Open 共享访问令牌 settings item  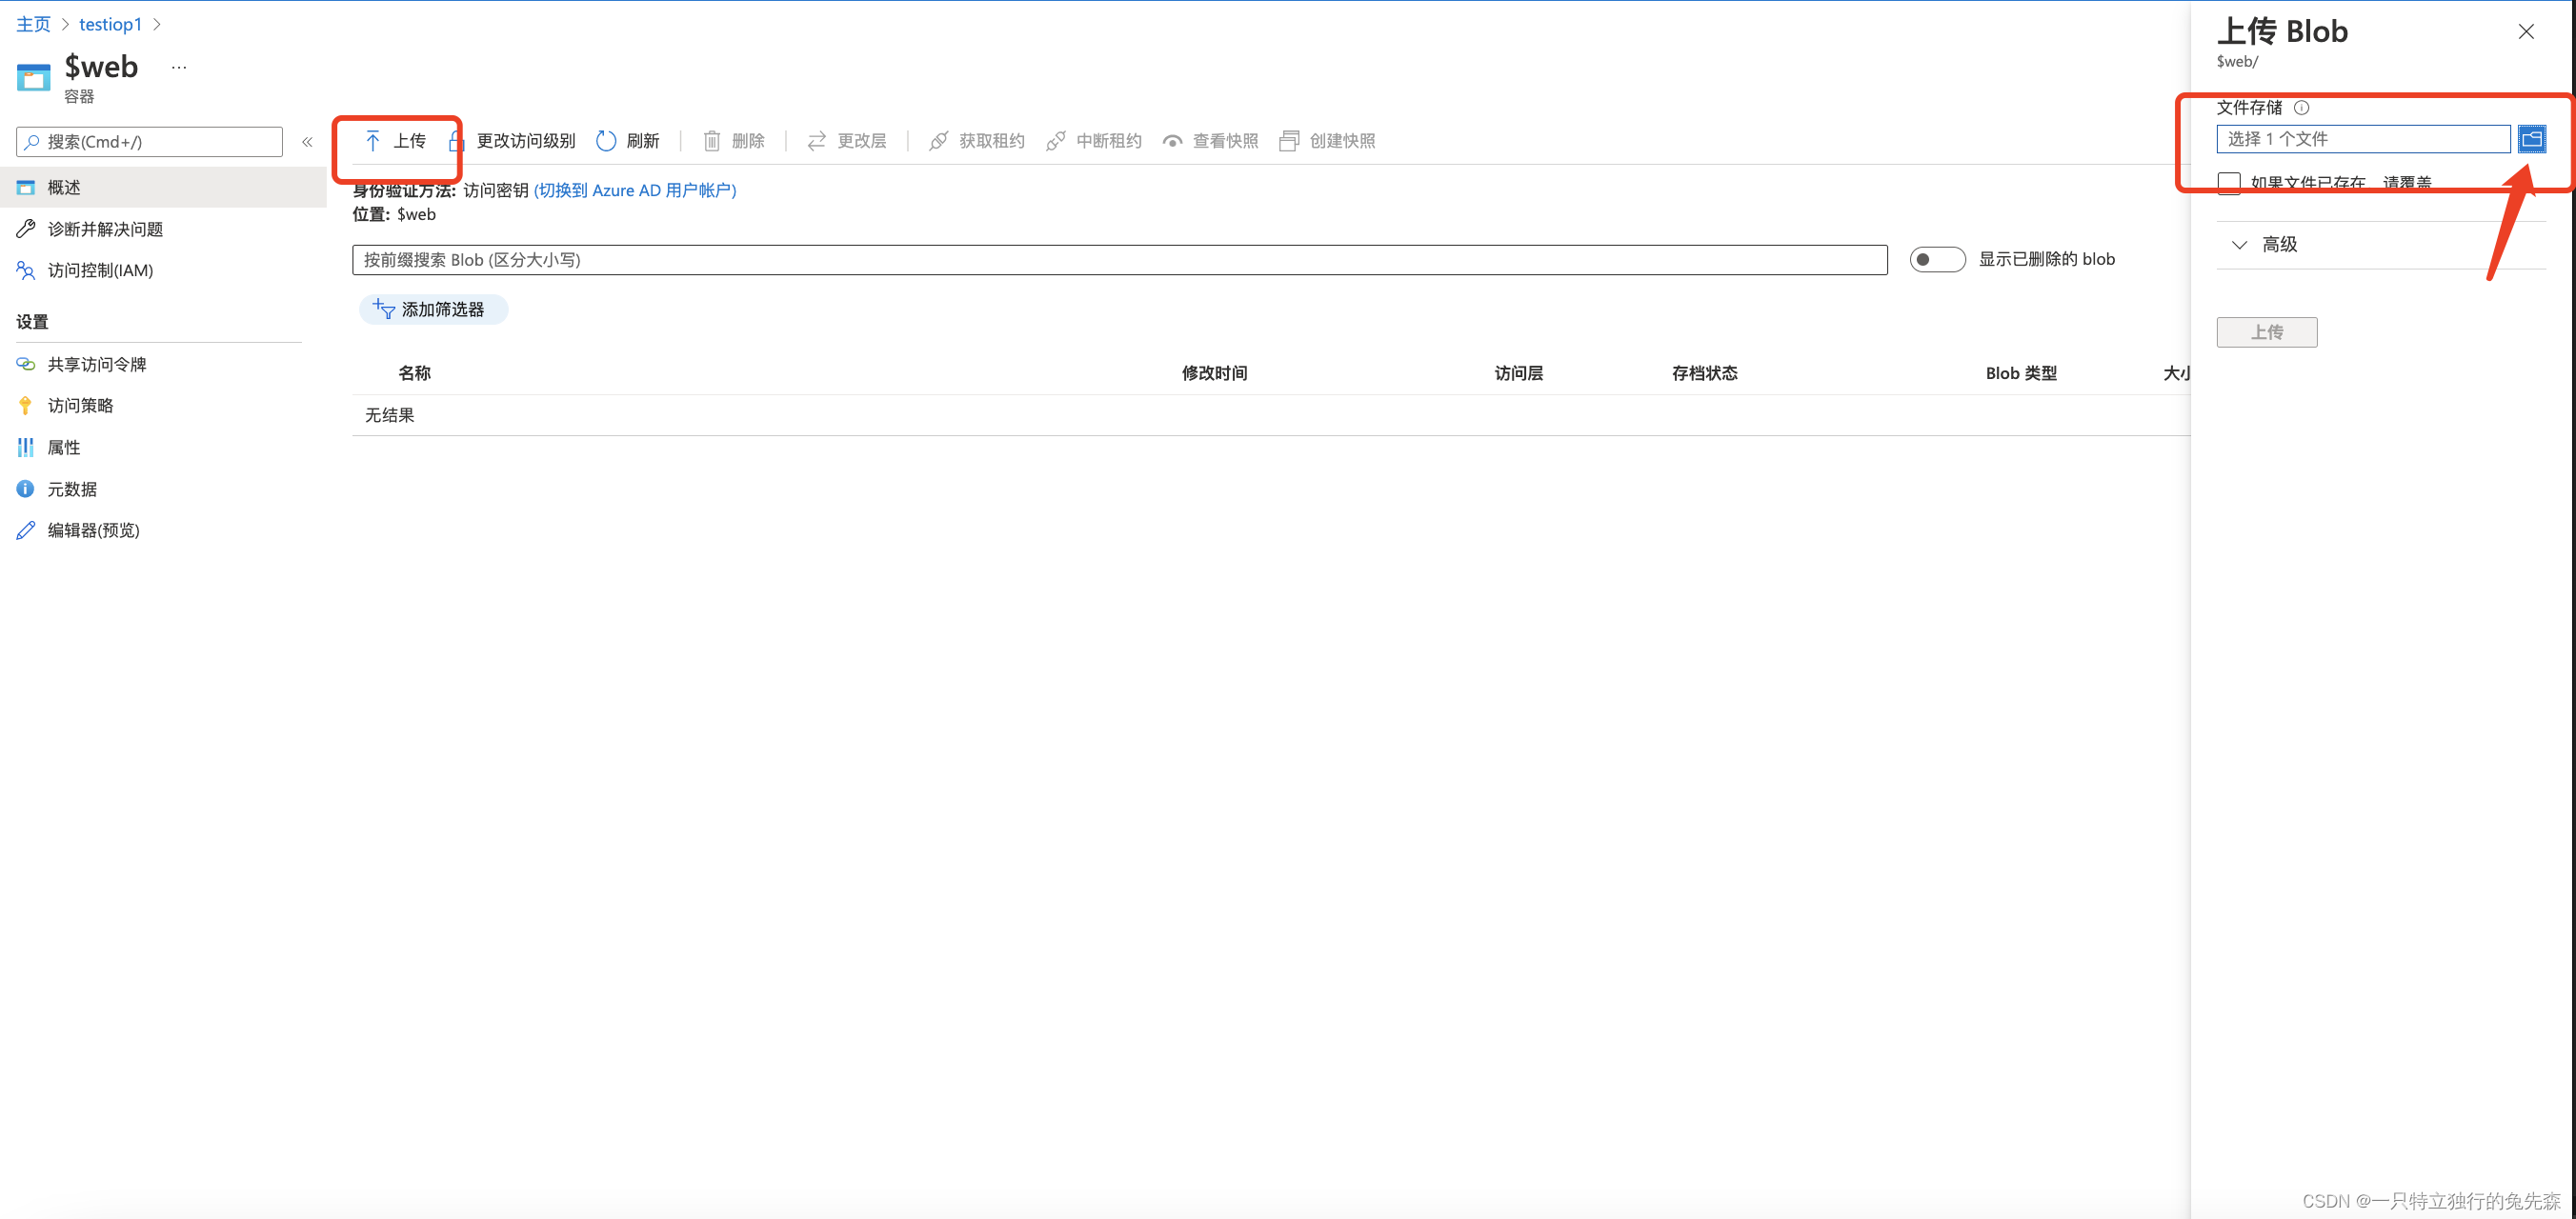coord(97,364)
